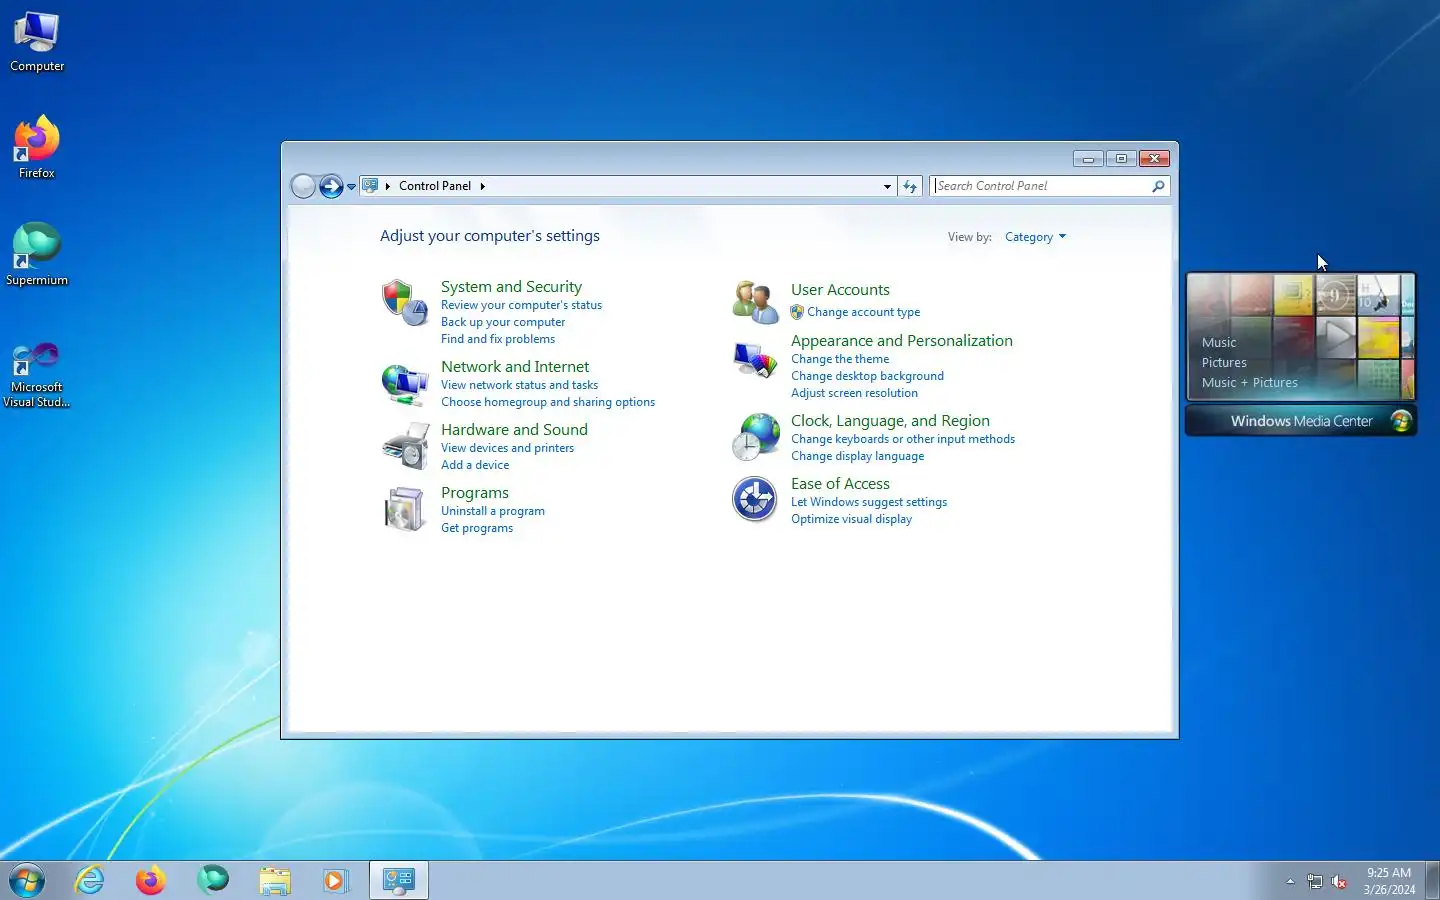Screen dimensions: 1440x900
Task: Open the System and Security shield icon
Action: pos(404,302)
